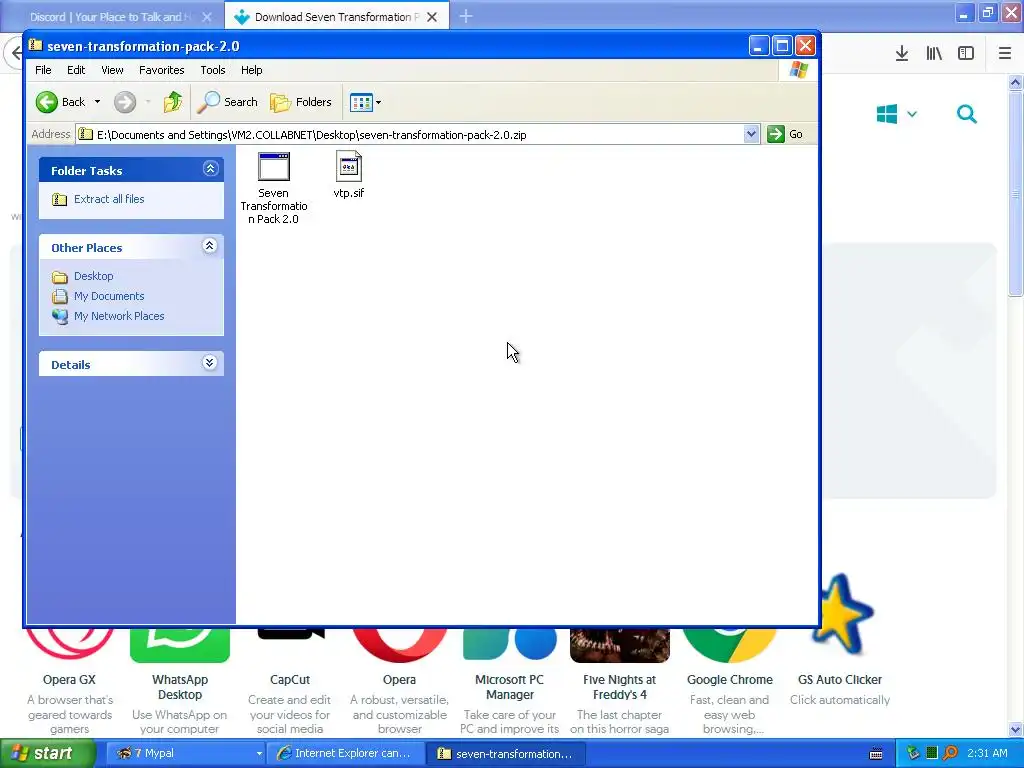Open the CapCut app link

290,680
